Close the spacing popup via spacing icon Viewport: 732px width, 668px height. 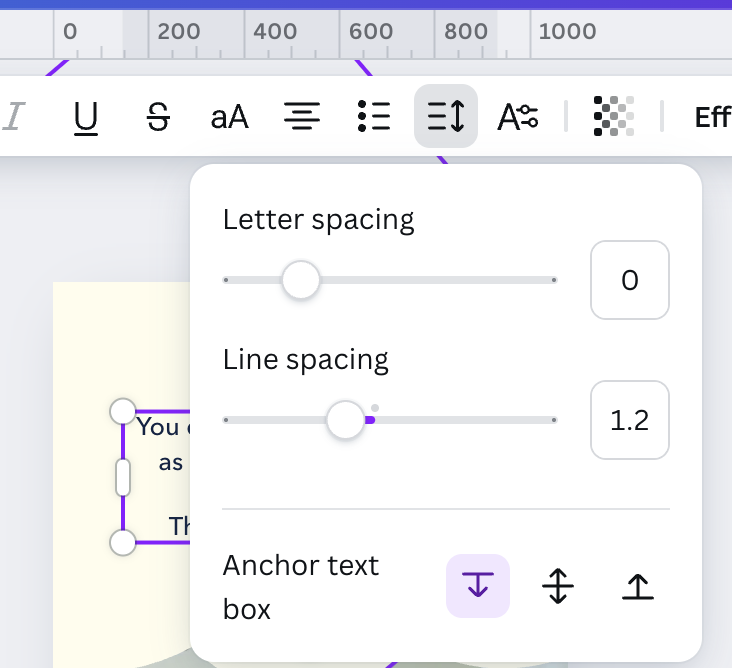446,116
